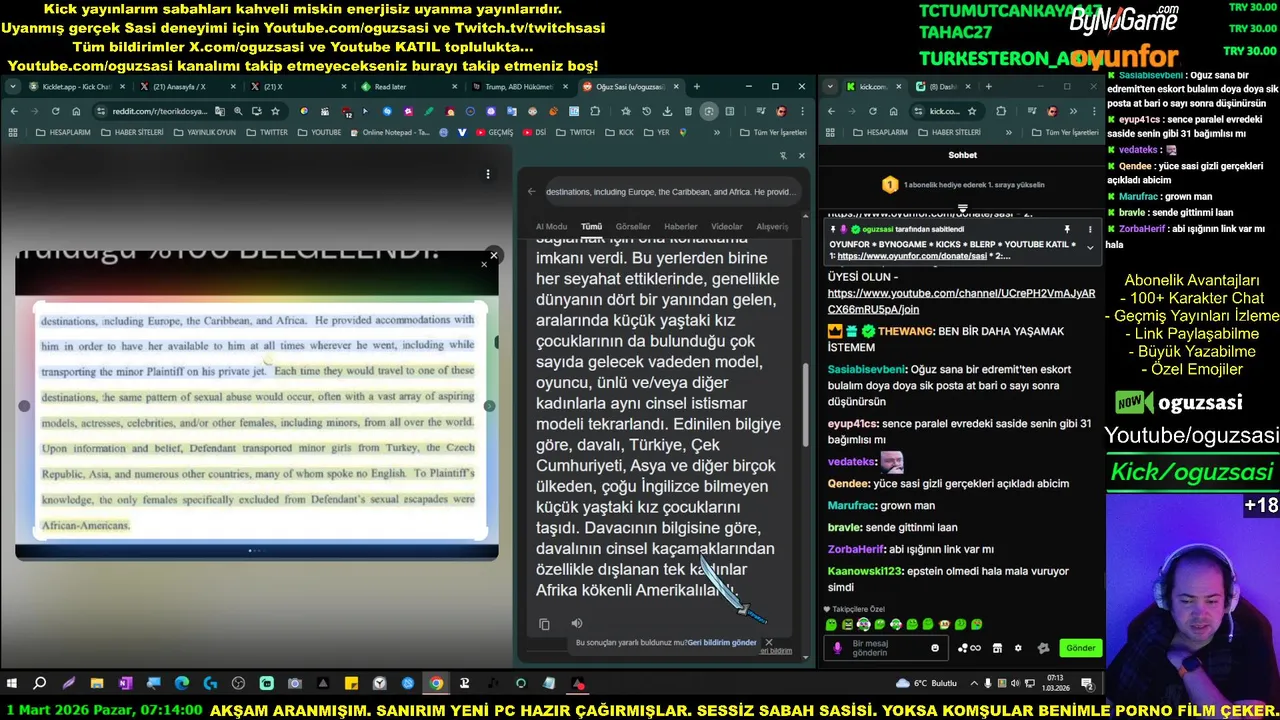Select the 'Alışveriş' tab
Image resolution: width=1280 pixels, height=720 pixels.
pos(773,226)
